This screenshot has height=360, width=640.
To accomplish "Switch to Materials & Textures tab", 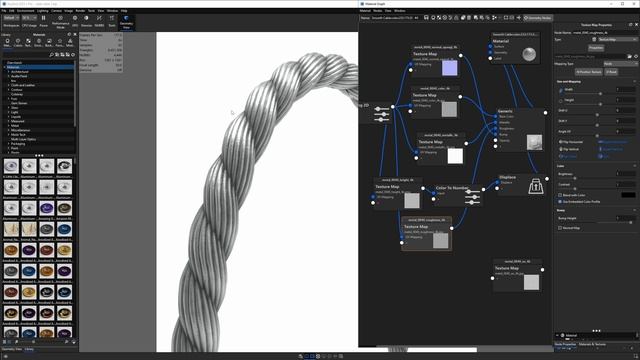I will (x=592, y=344).
